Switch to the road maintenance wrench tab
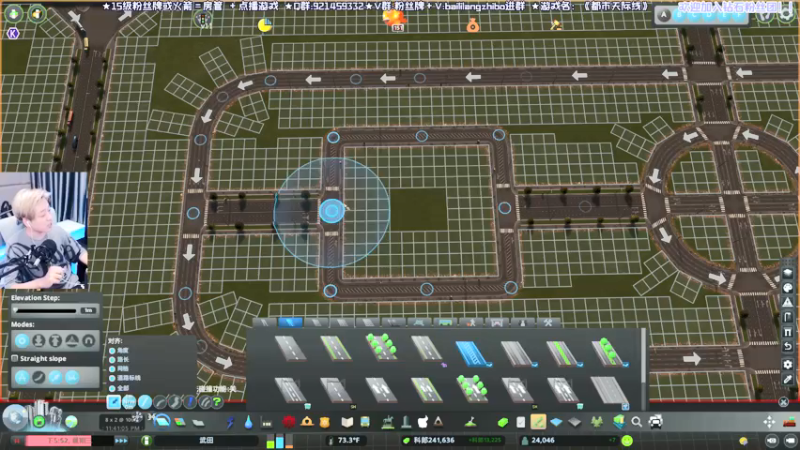The width and height of the screenshot is (800, 450). tap(548, 322)
